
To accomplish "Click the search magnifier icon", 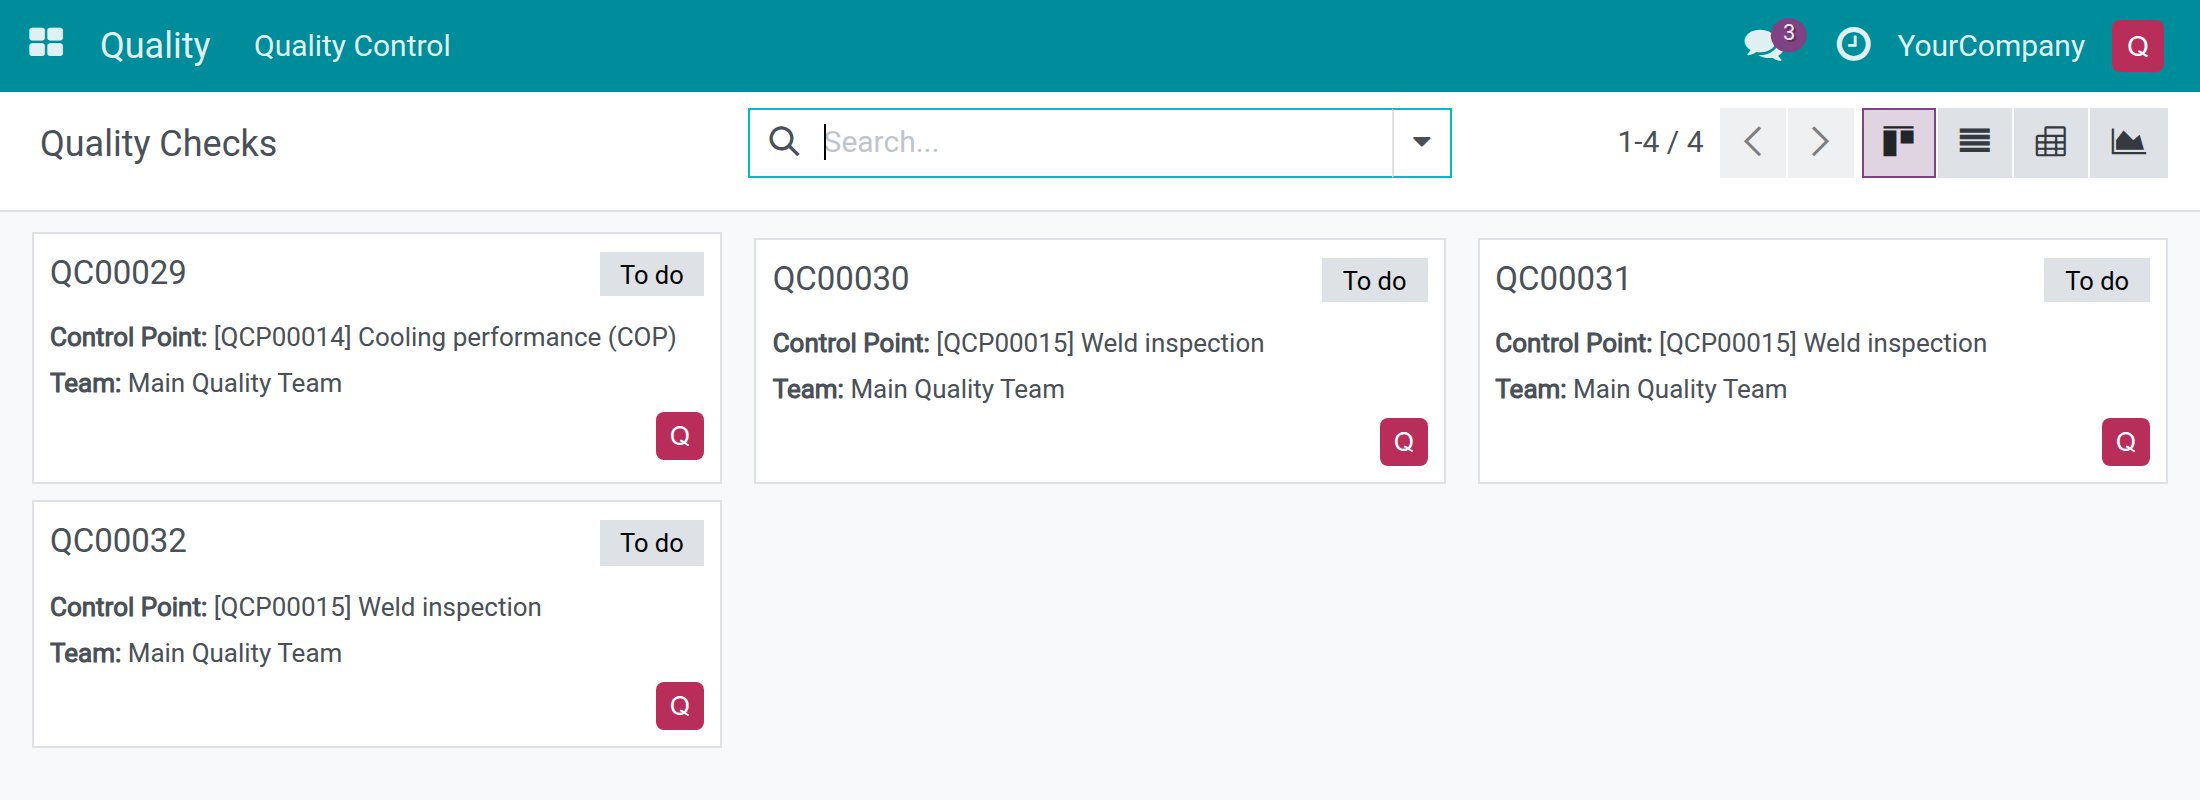I will point(784,142).
